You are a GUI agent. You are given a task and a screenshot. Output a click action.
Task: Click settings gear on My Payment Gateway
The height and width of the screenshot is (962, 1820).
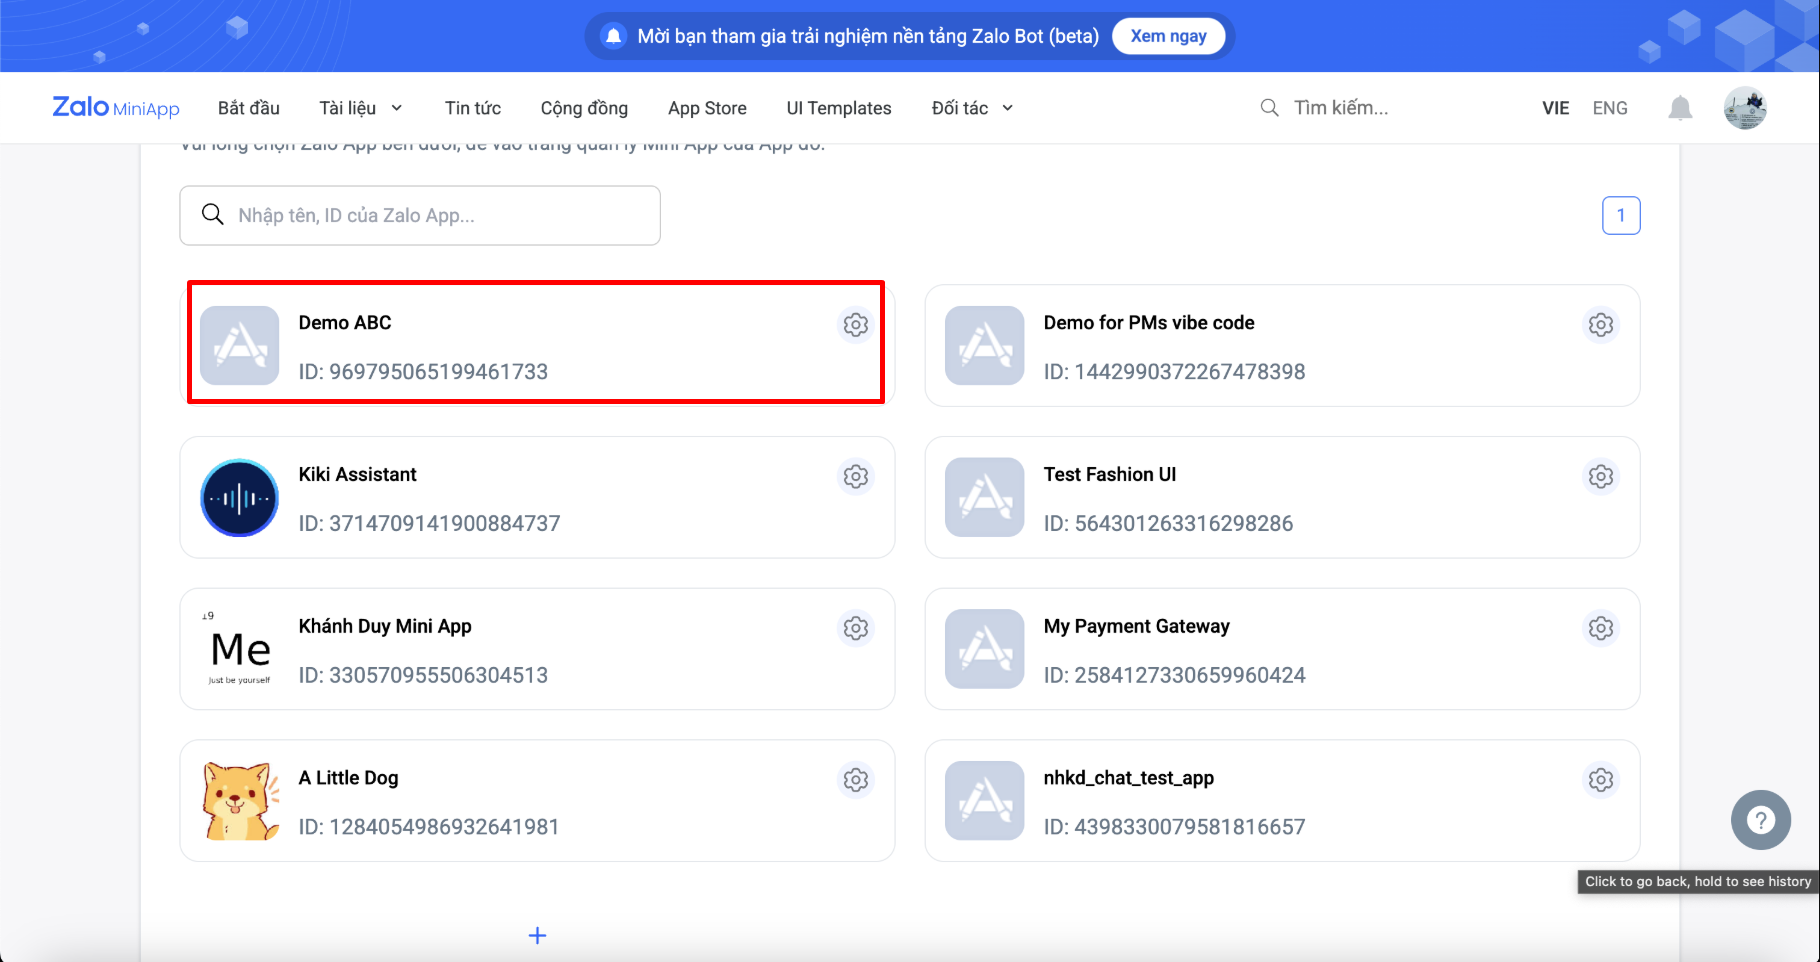[x=1601, y=628]
